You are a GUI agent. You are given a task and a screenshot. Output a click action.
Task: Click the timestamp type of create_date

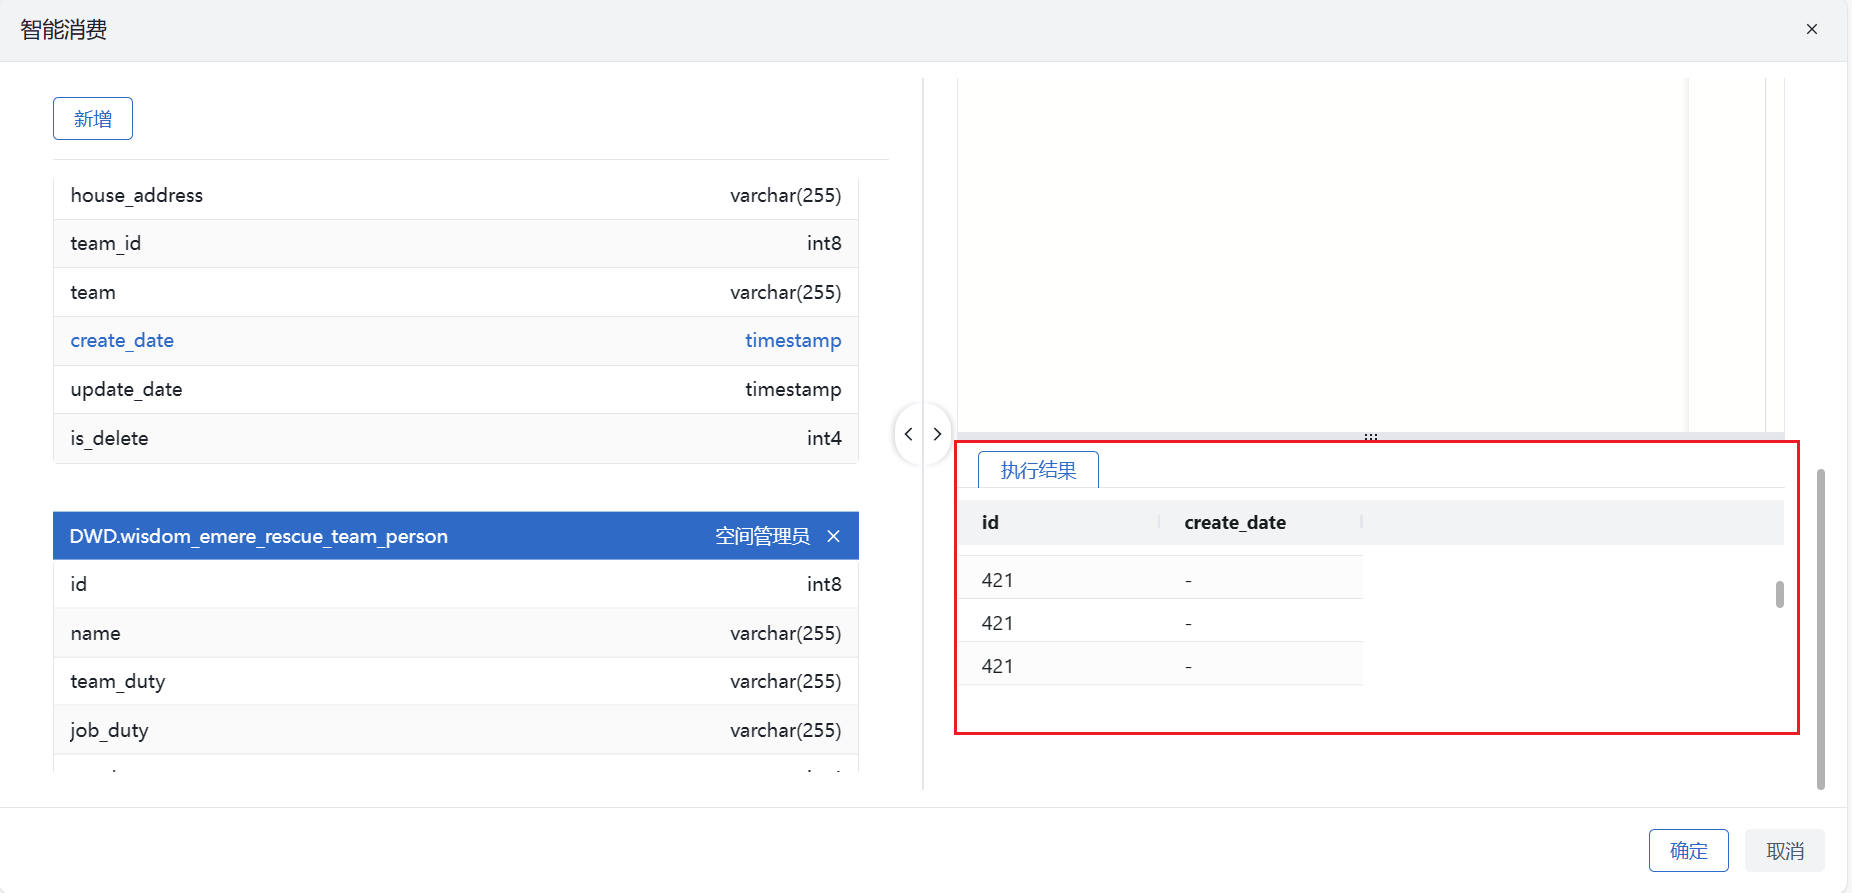click(x=793, y=340)
